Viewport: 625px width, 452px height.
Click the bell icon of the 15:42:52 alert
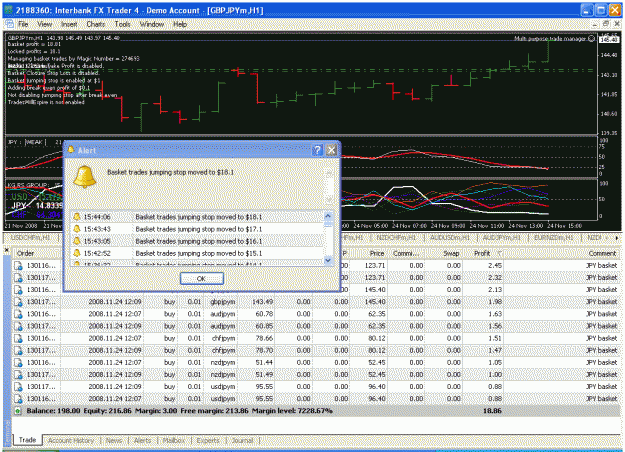click(77, 253)
